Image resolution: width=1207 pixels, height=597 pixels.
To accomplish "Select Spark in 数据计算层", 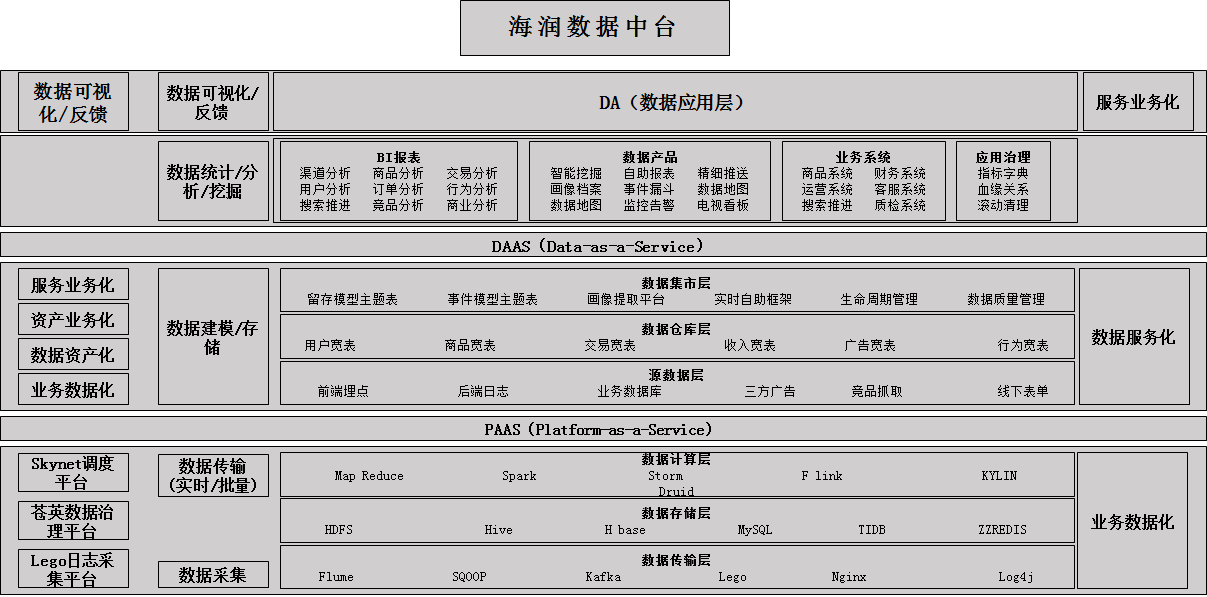I will click(519, 476).
